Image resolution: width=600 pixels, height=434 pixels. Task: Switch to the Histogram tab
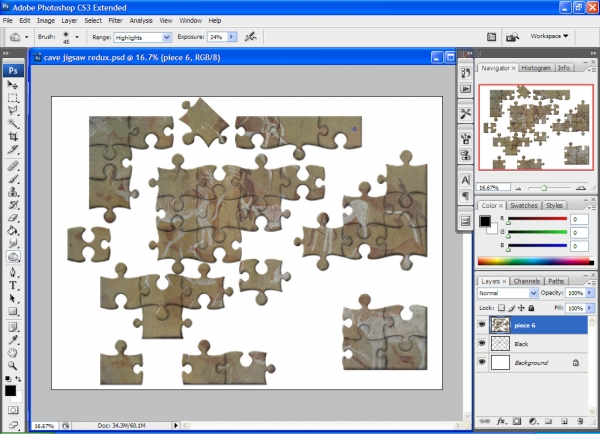(536, 68)
